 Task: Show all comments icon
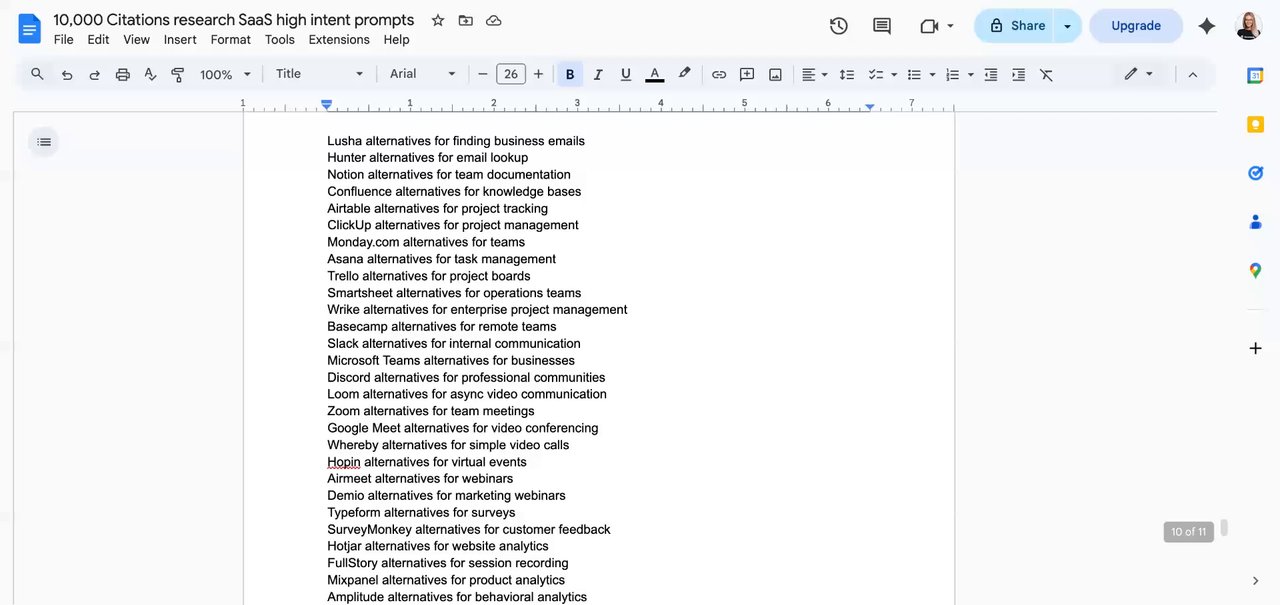(x=882, y=26)
